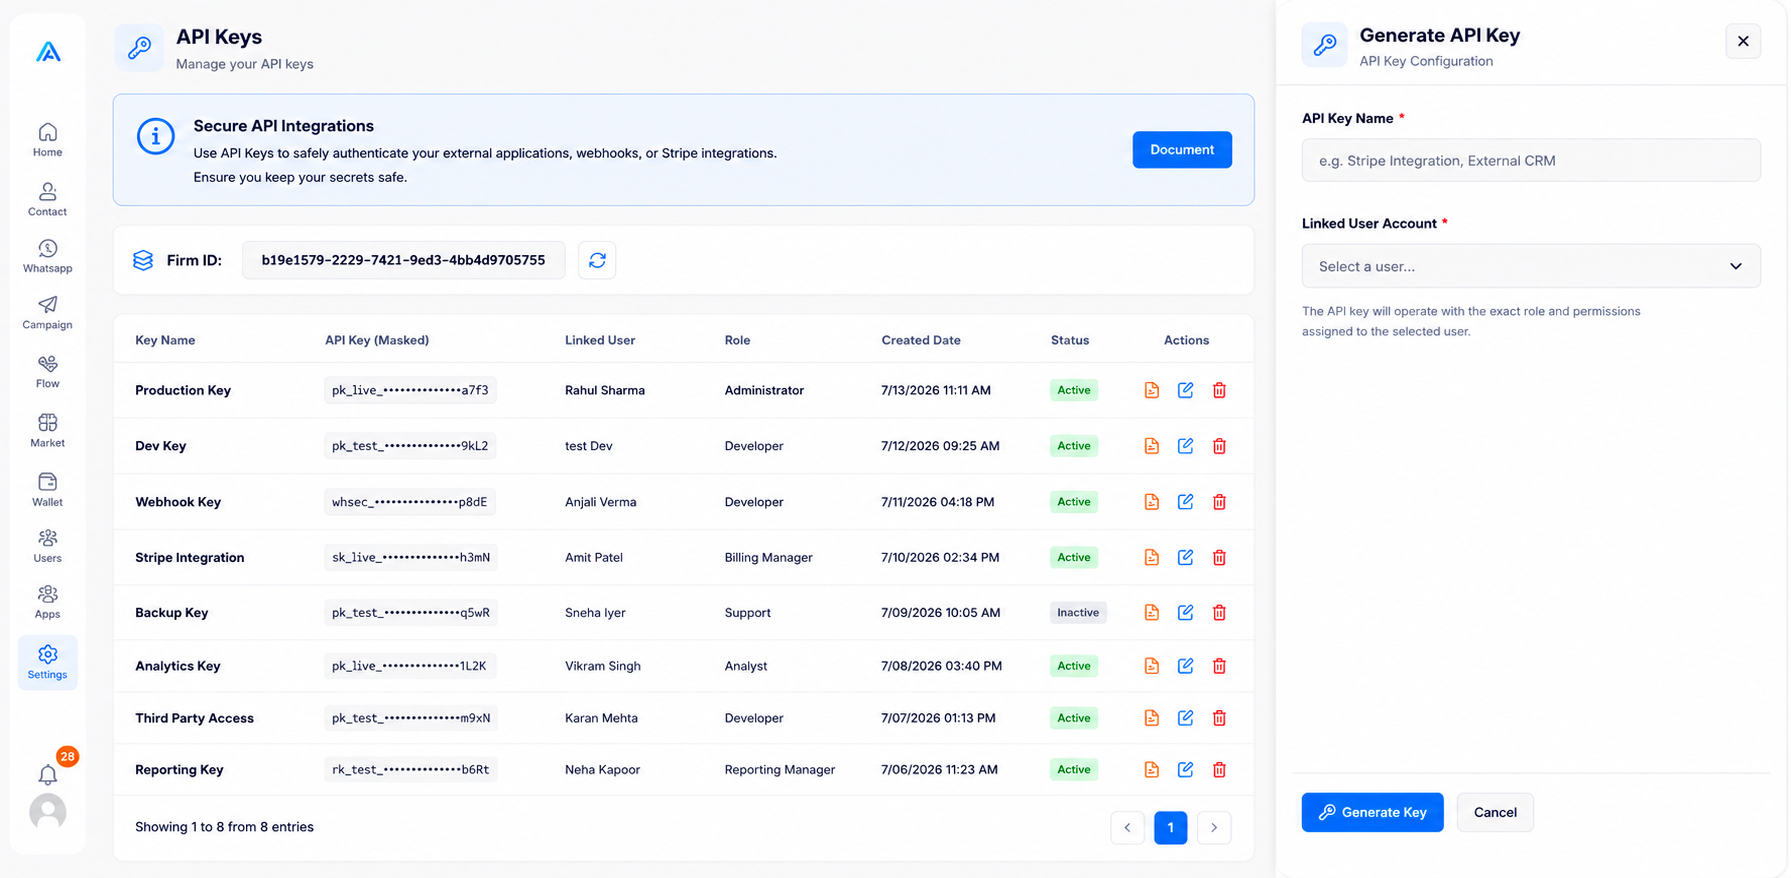Click the Billing Manager role cell
The height and width of the screenshot is (878, 1791).
[768, 557]
